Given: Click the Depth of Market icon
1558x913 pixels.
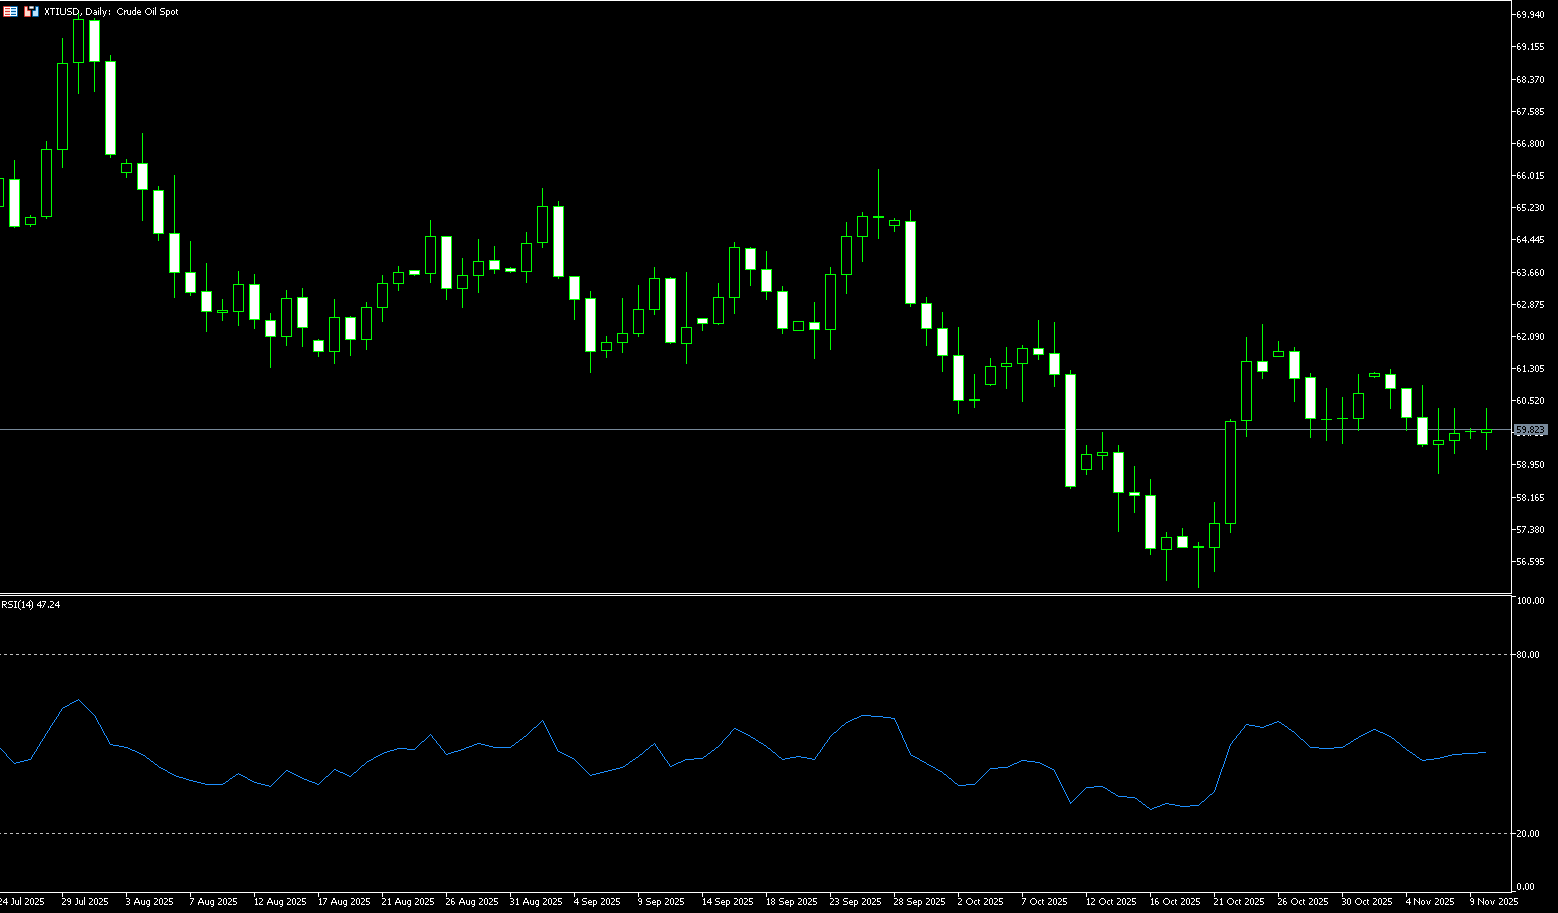Looking at the screenshot, I should click(10, 11).
